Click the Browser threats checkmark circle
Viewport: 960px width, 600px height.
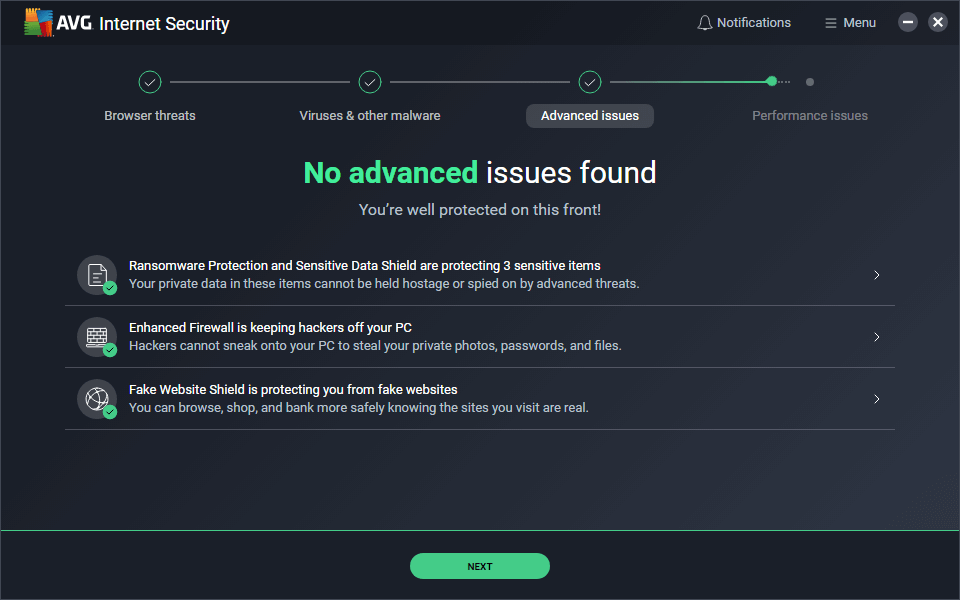click(150, 82)
